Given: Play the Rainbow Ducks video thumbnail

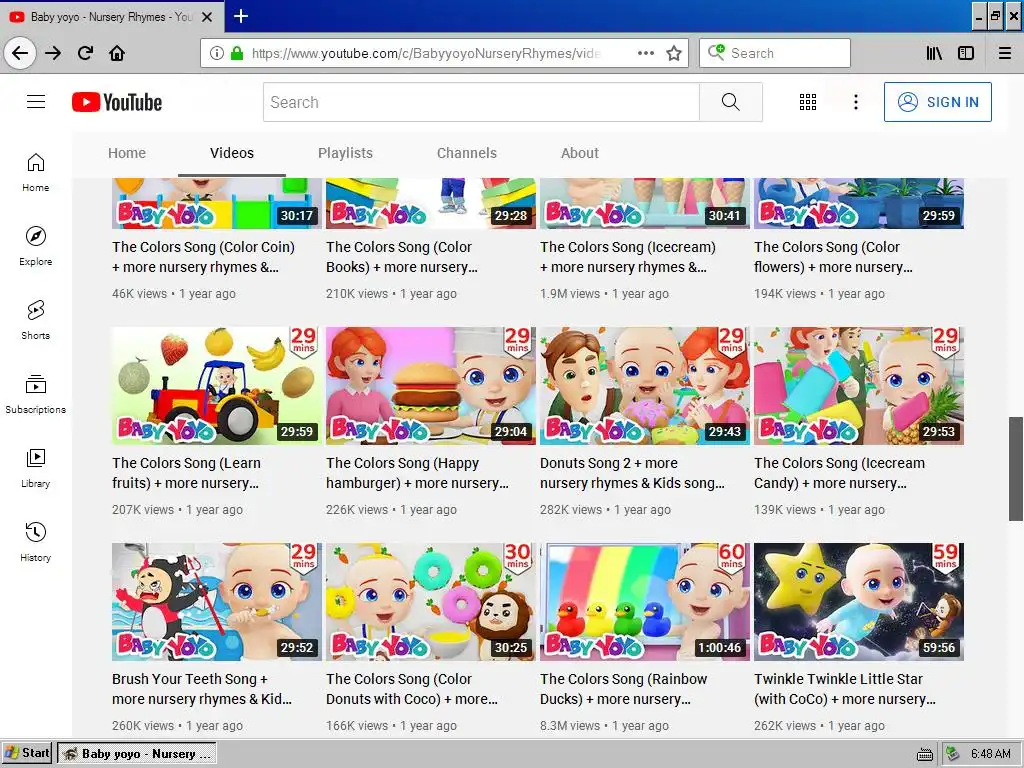Looking at the screenshot, I should coord(645,602).
